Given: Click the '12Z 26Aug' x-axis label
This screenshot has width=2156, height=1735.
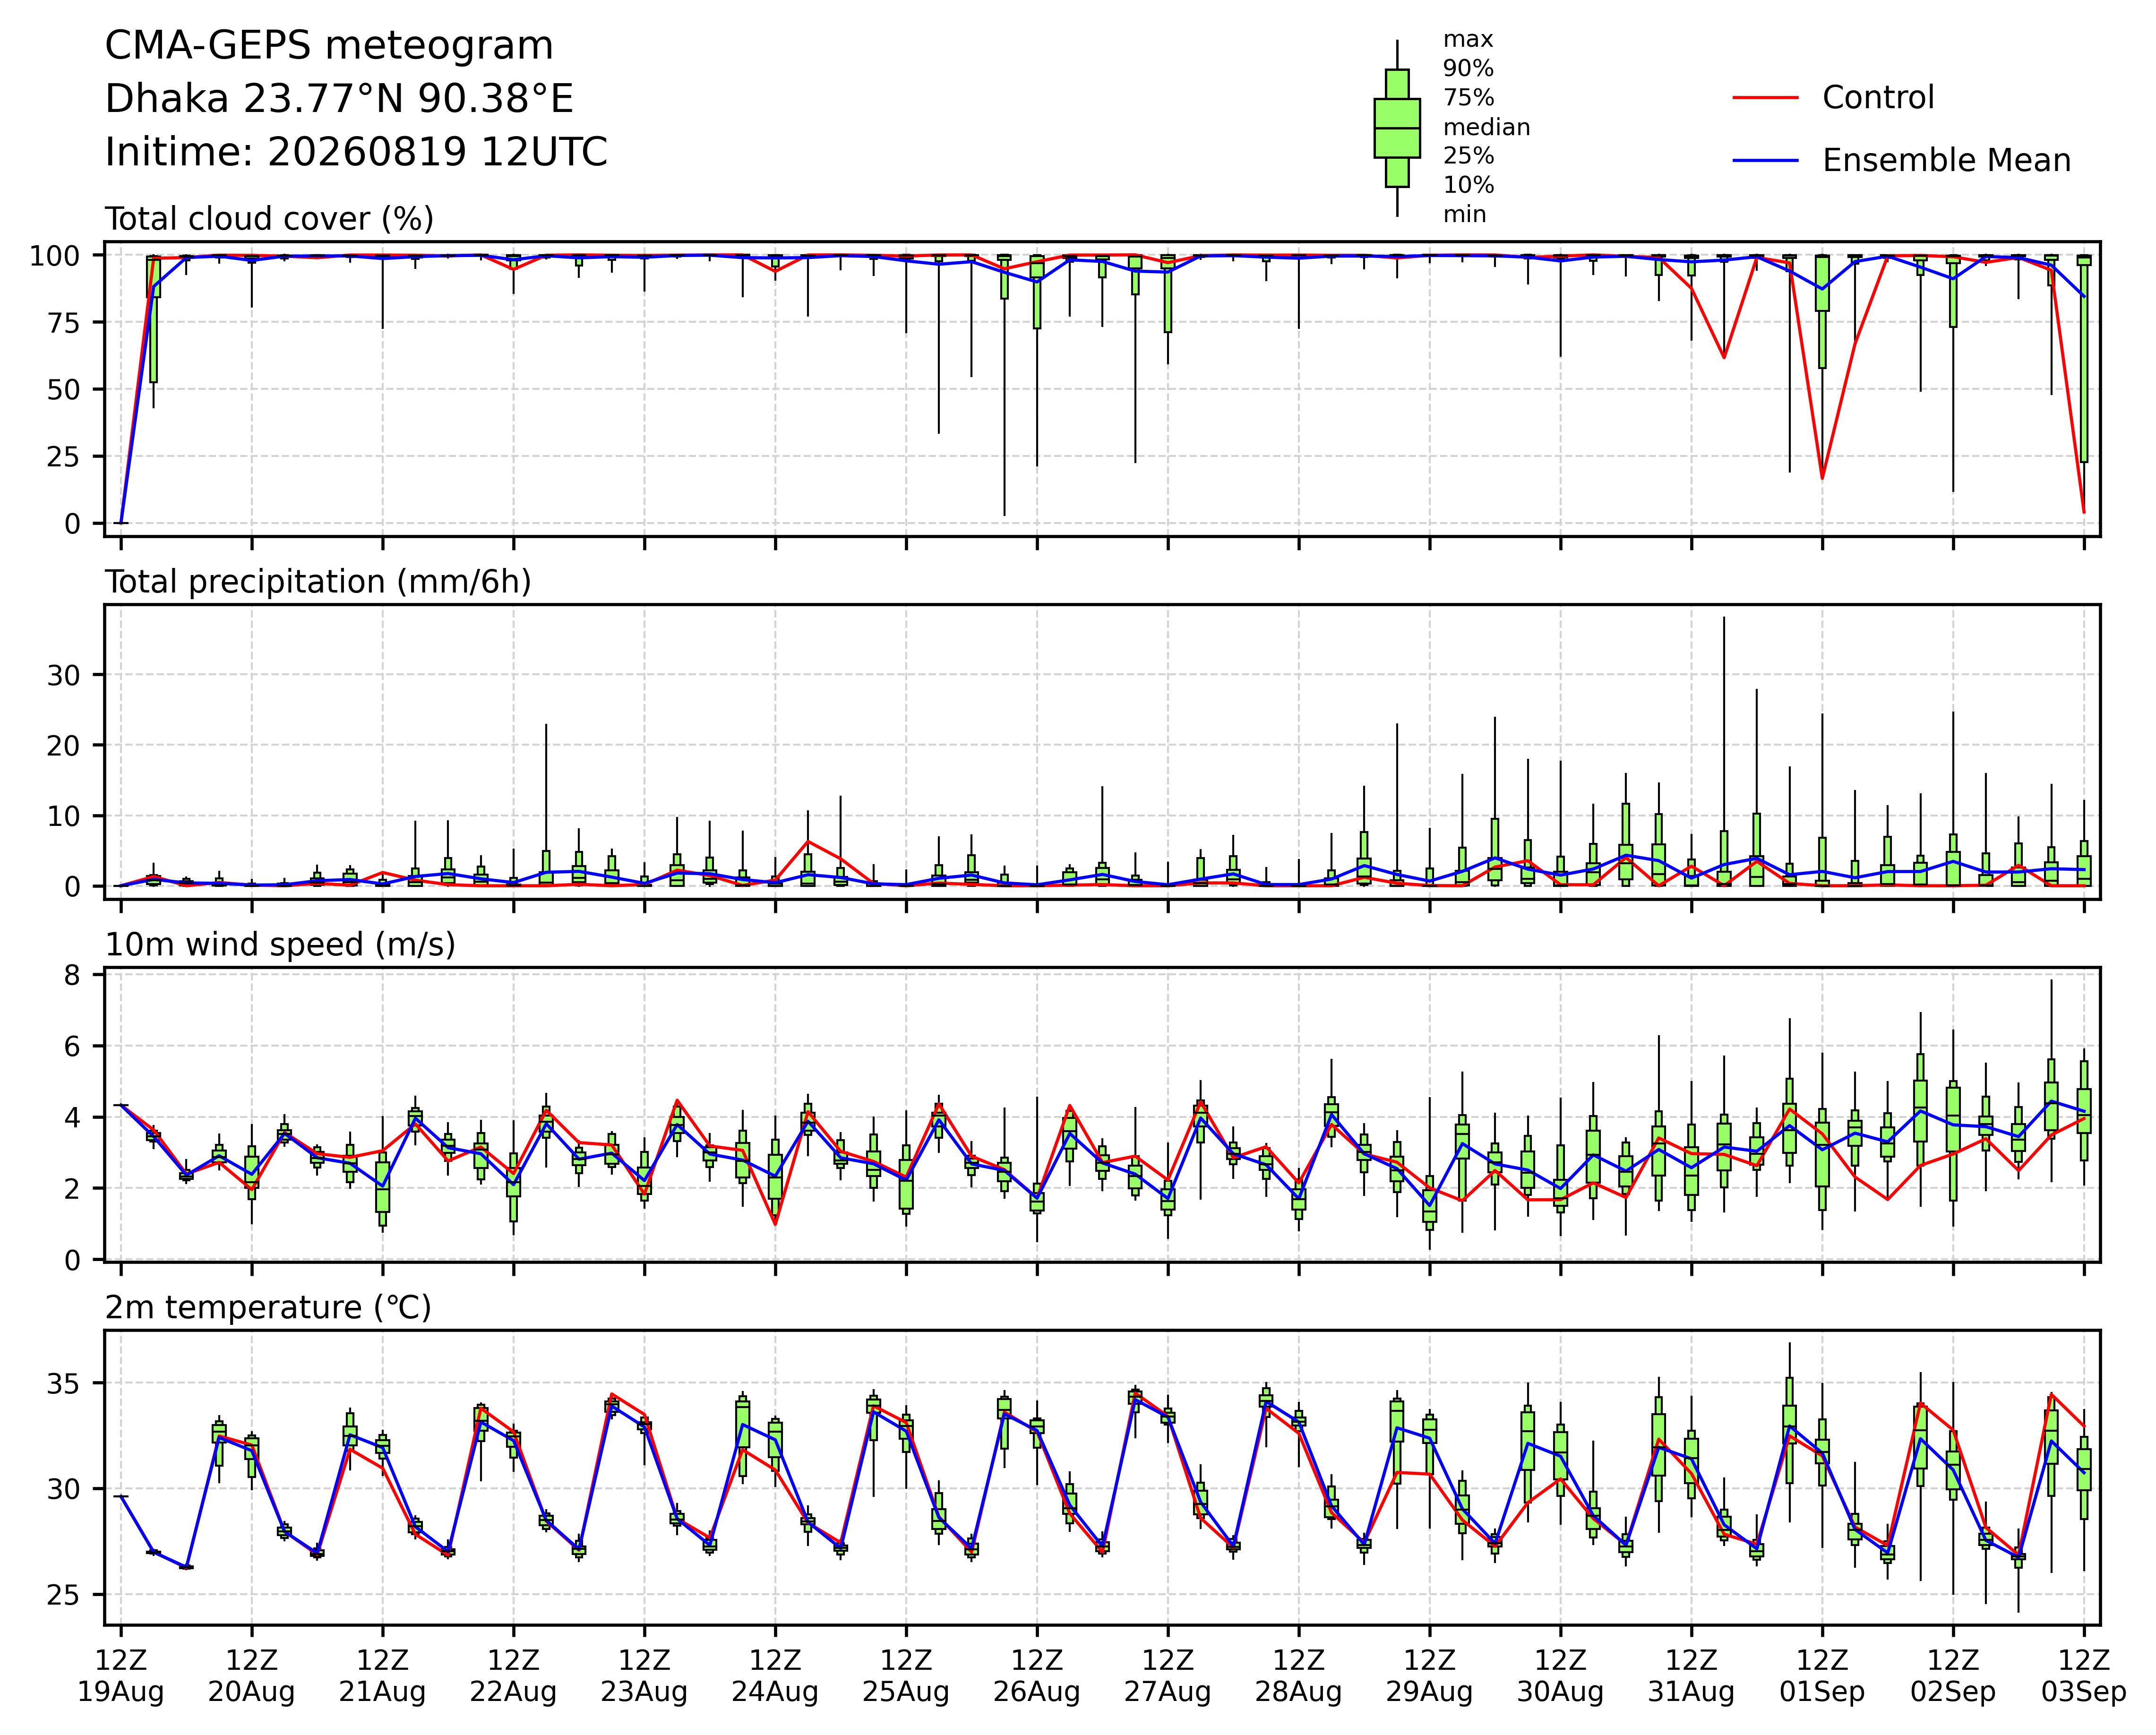Looking at the screenshot, I should (x=1037, y=1676).
